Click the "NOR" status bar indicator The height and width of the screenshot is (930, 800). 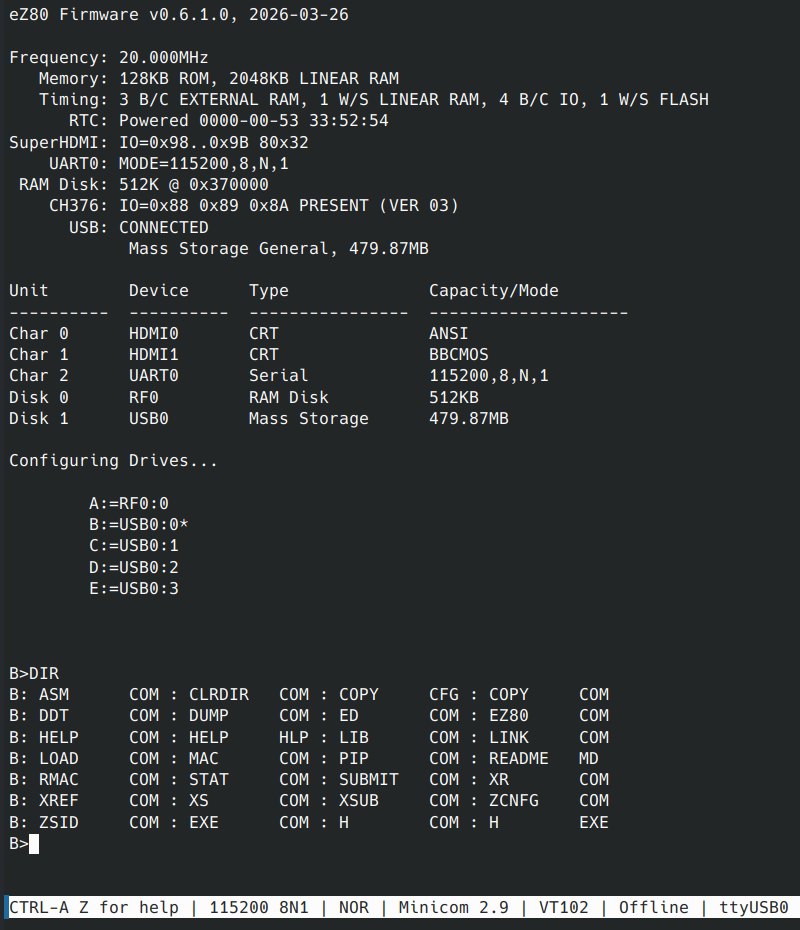pyautogui.click(x=354, y=908)
